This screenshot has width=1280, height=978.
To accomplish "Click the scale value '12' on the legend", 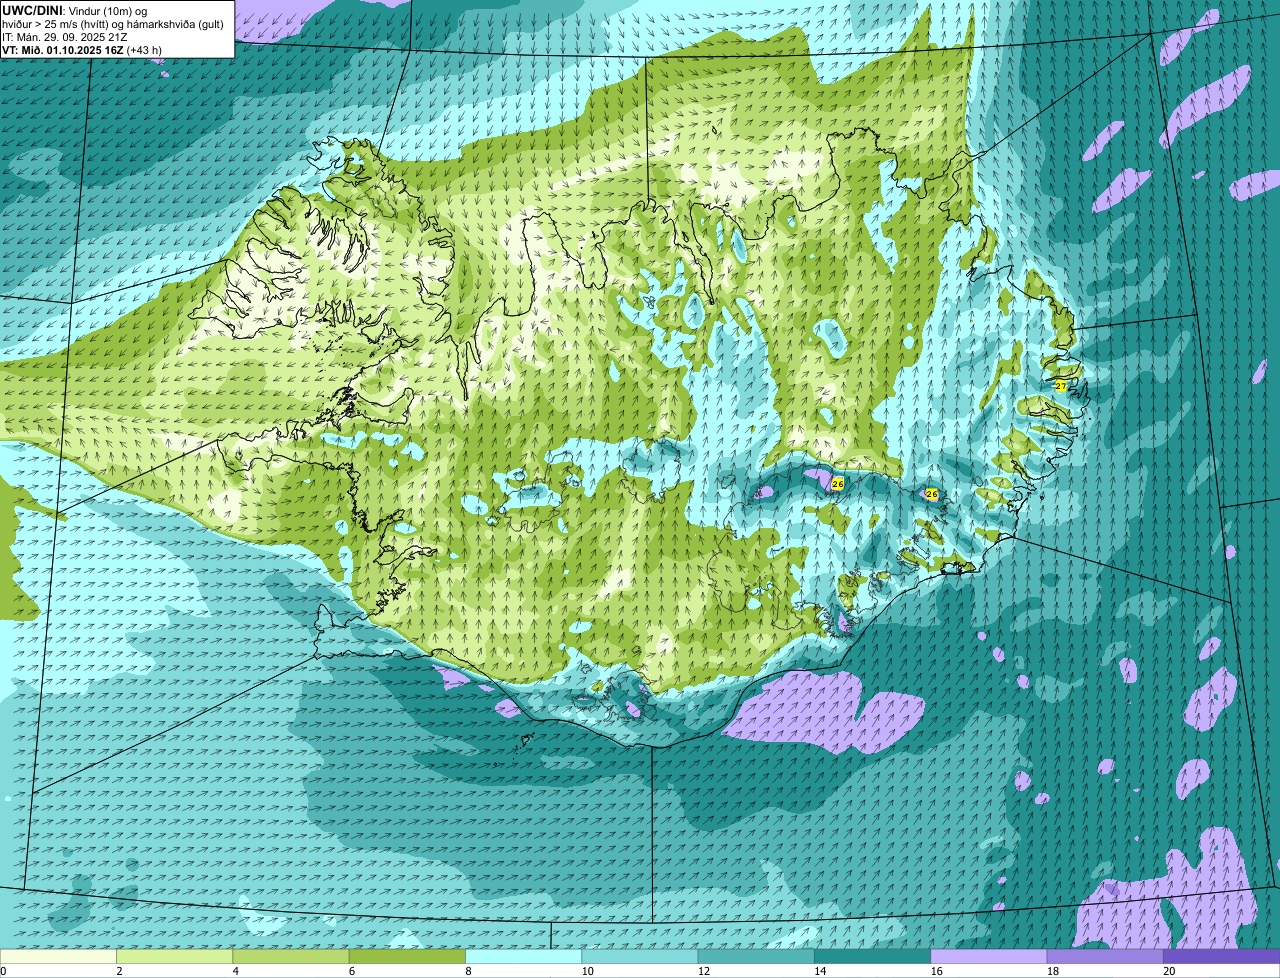I will click(703, 971).
